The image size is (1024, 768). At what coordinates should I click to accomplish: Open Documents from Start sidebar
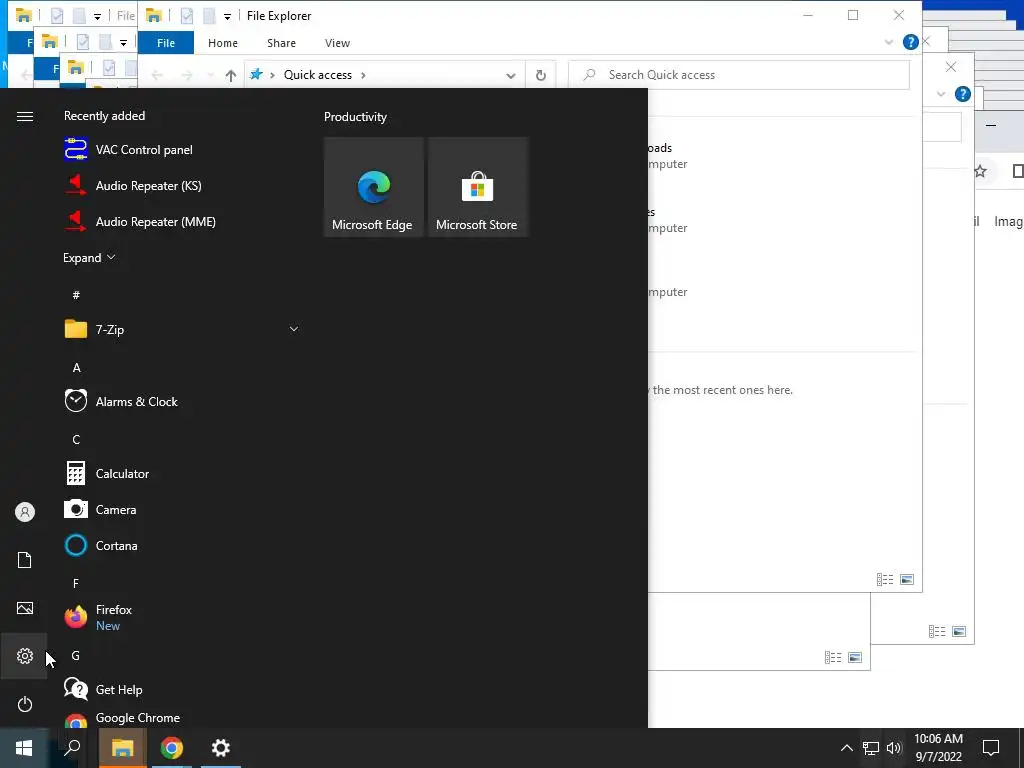point(25,560)
